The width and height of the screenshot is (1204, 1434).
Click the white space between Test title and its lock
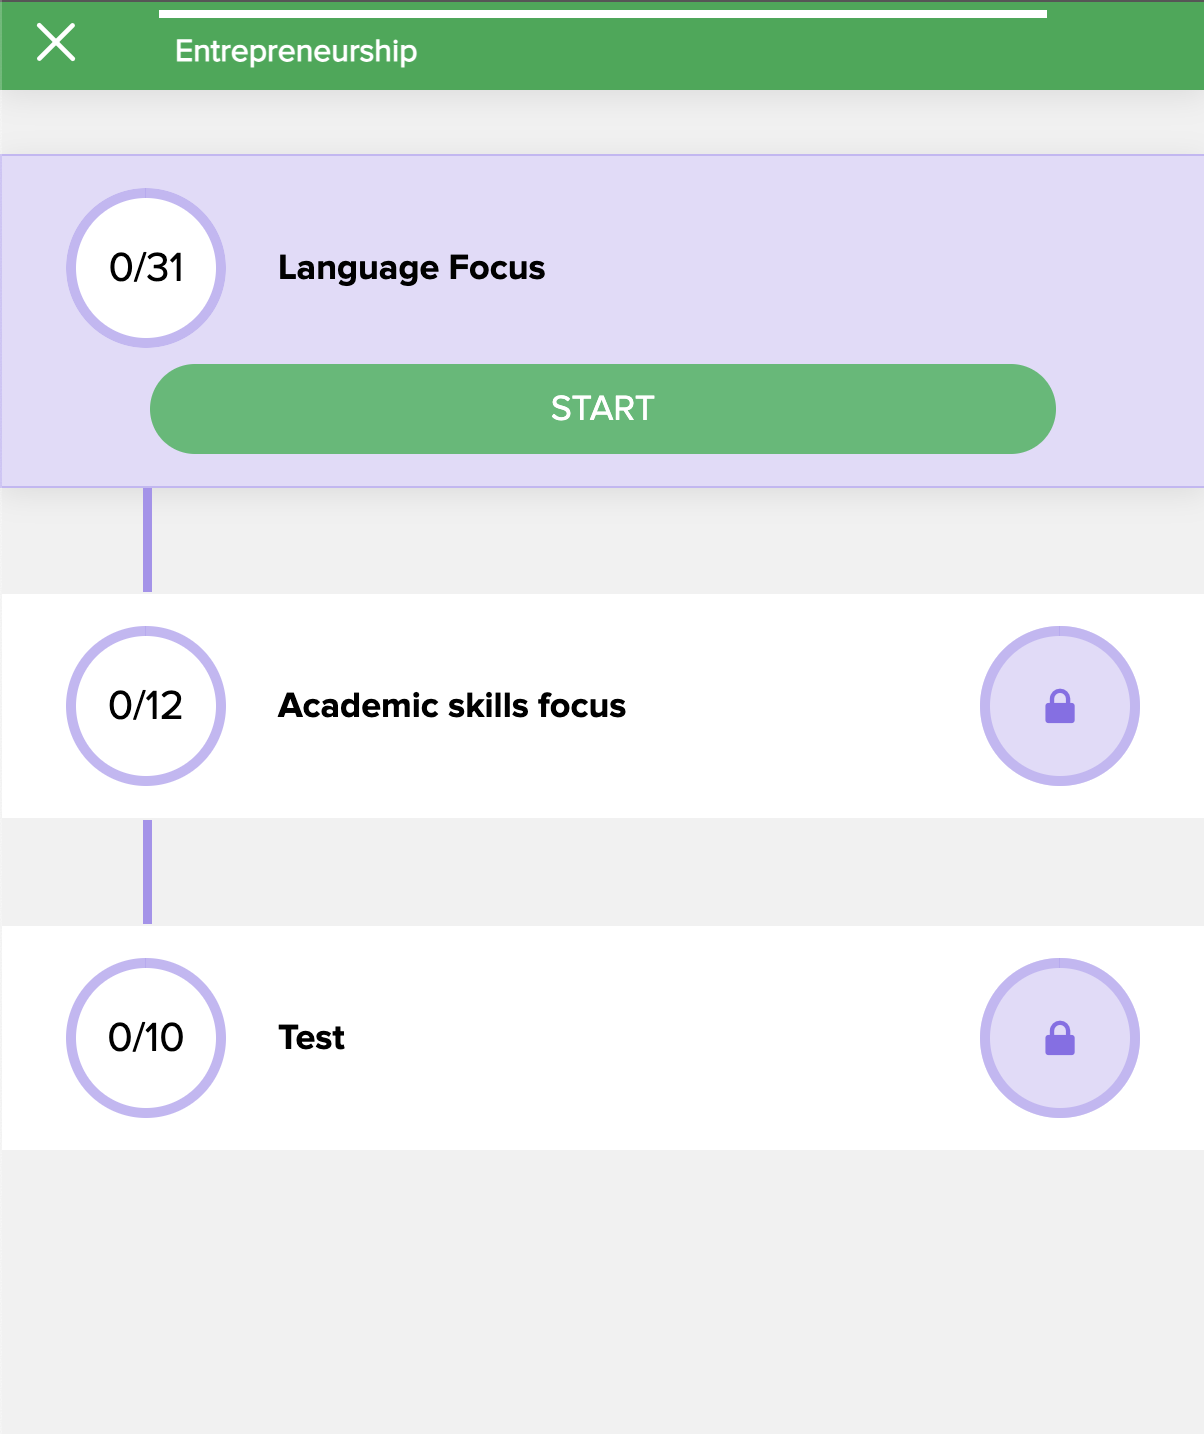[x=660, y=1038]
